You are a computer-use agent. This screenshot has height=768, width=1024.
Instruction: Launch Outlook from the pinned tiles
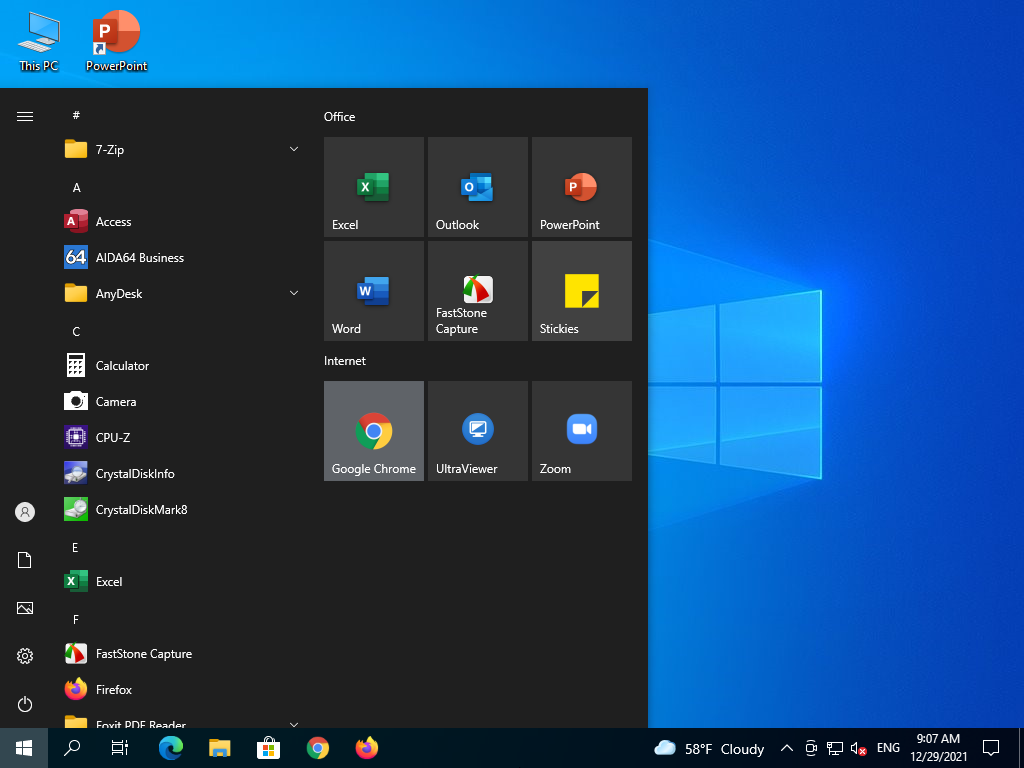[477, 187]
